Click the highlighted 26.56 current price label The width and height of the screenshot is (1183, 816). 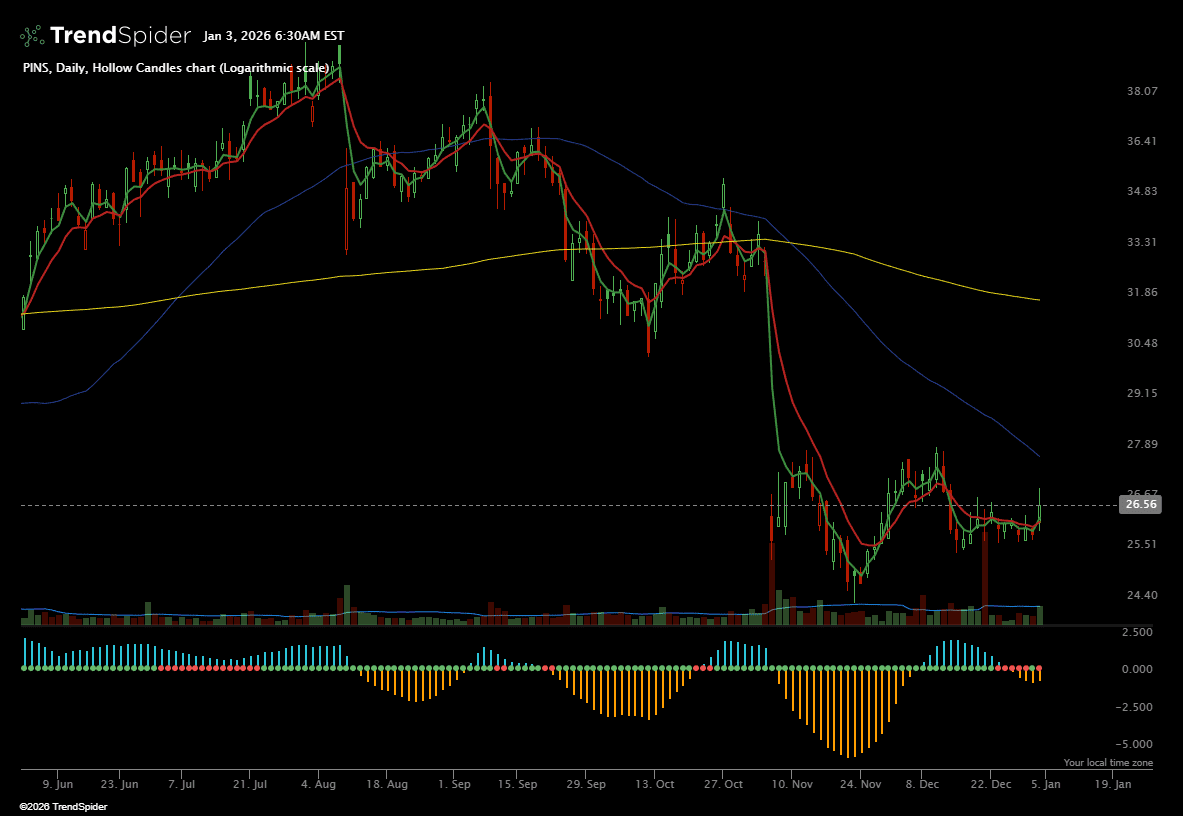click(1141, 505)
